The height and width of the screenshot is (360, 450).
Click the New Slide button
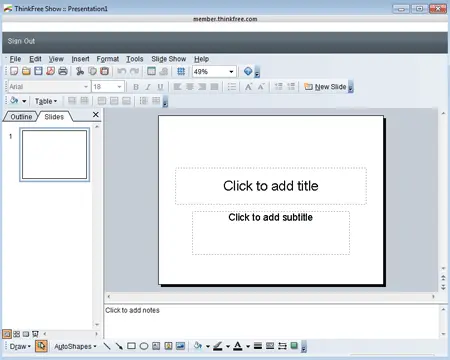pos(325,87)
